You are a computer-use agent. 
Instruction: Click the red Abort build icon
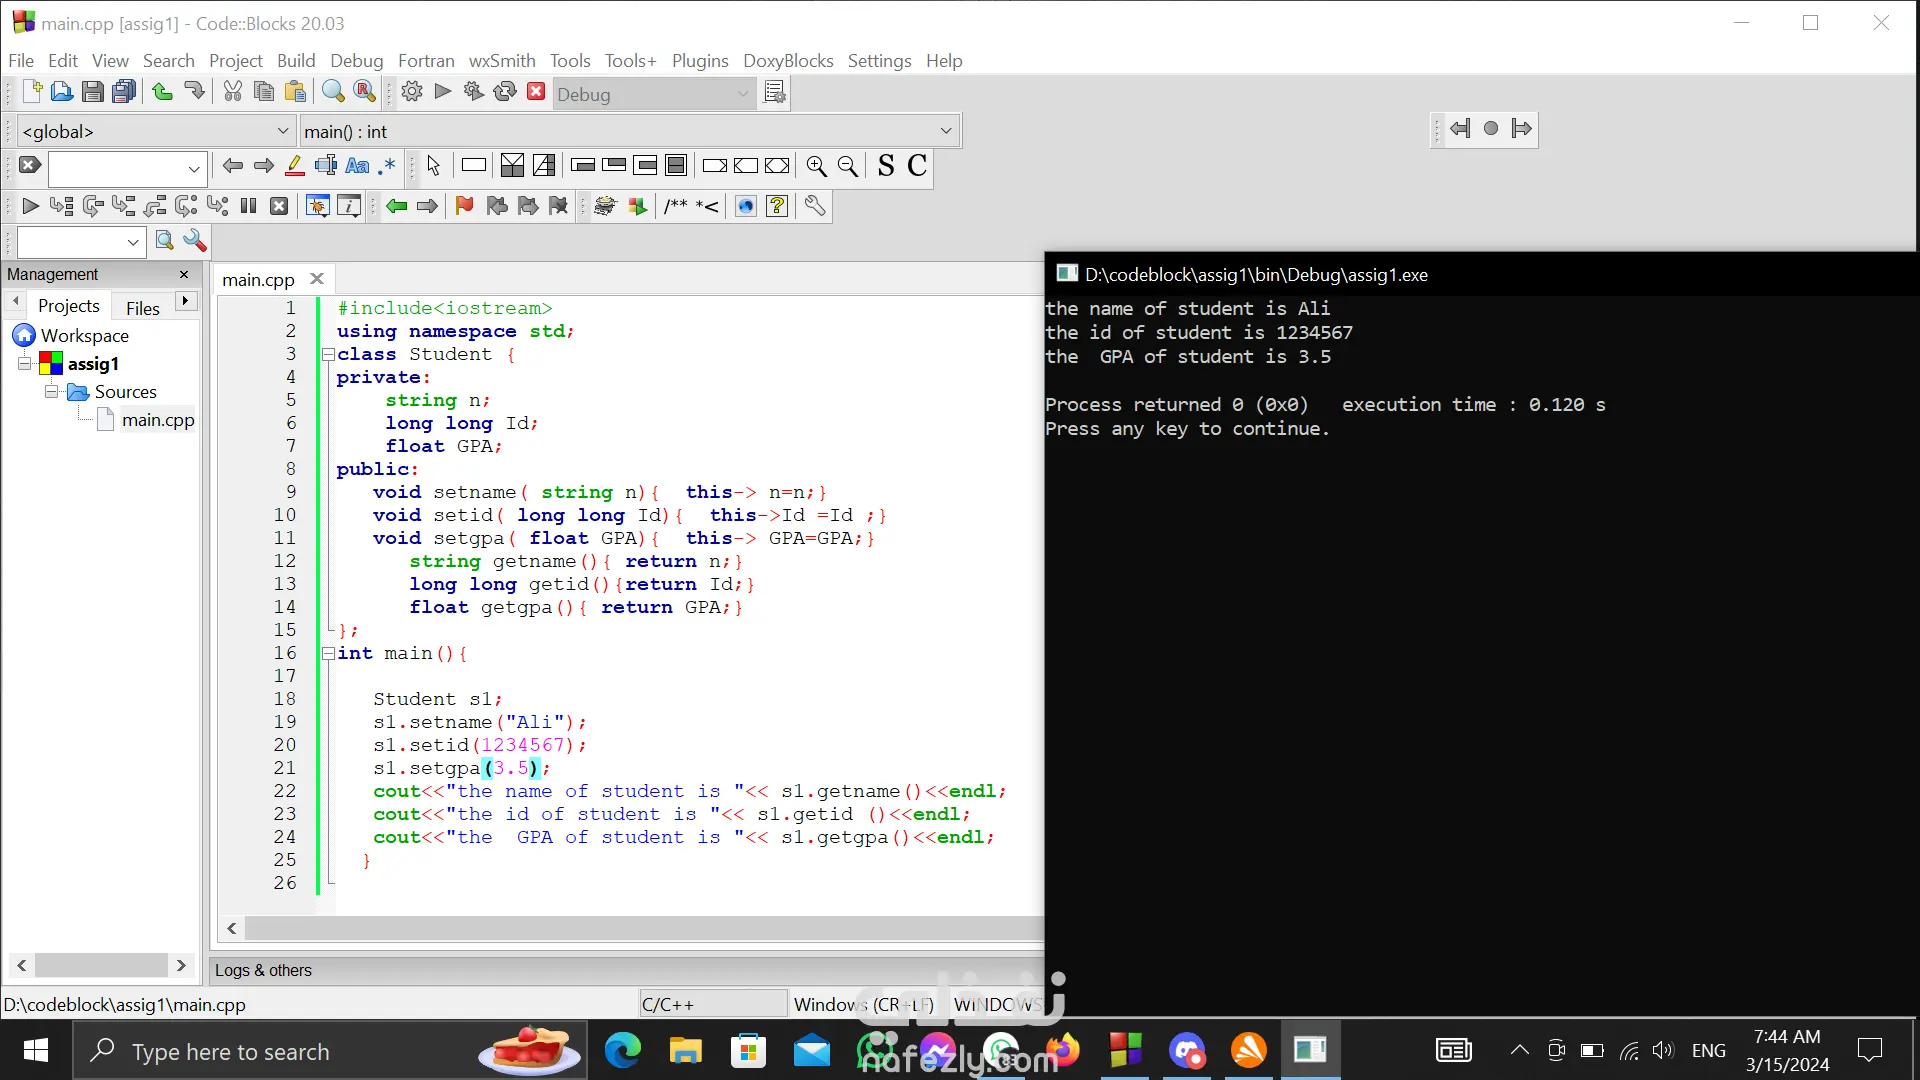(x=536, y=92)
